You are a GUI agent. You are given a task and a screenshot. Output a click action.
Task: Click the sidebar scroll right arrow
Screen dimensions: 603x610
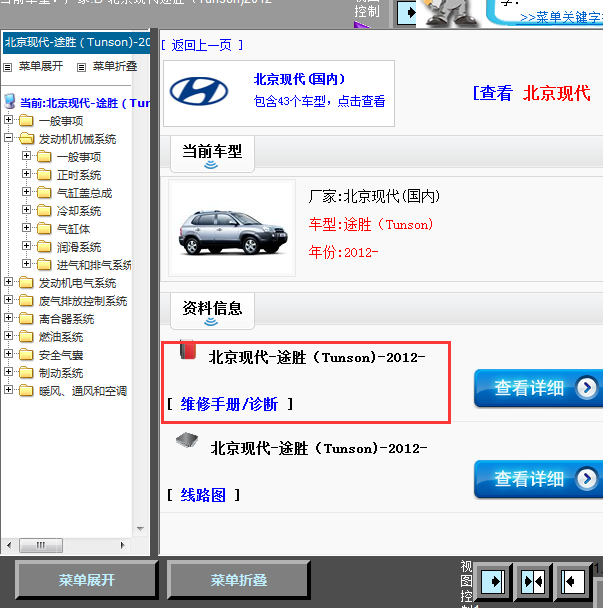pos(123,545)
